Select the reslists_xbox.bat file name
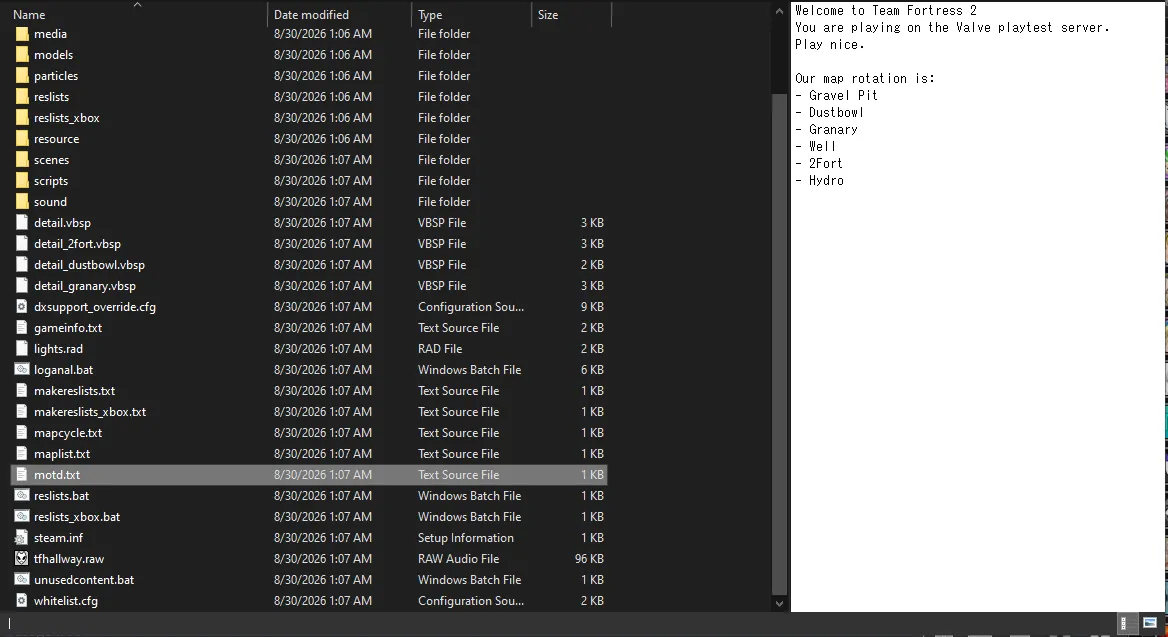The image size is (1168, 637). coord(77,516)
